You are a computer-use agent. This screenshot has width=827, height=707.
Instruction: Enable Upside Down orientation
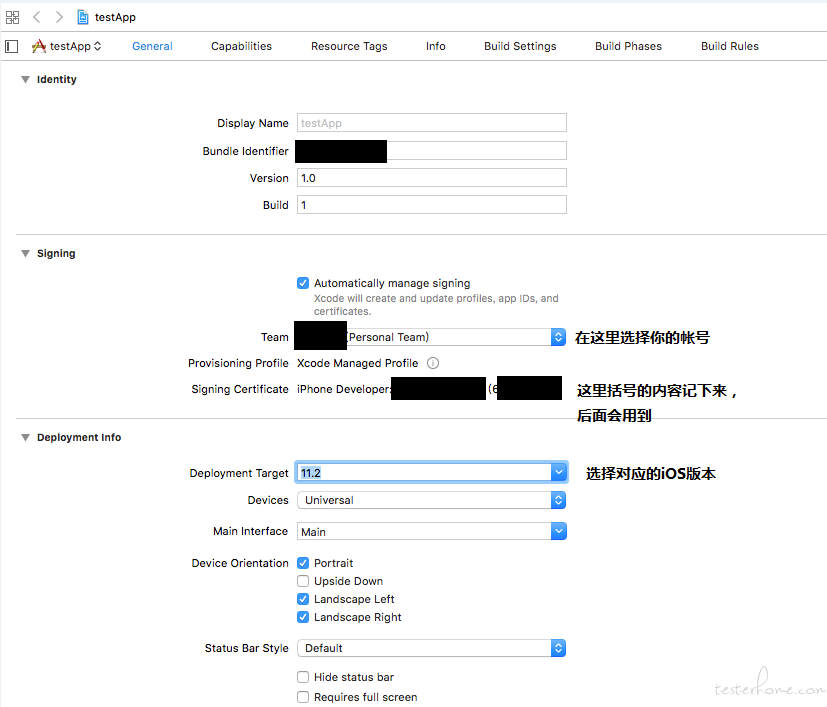[x=303, y=581]
